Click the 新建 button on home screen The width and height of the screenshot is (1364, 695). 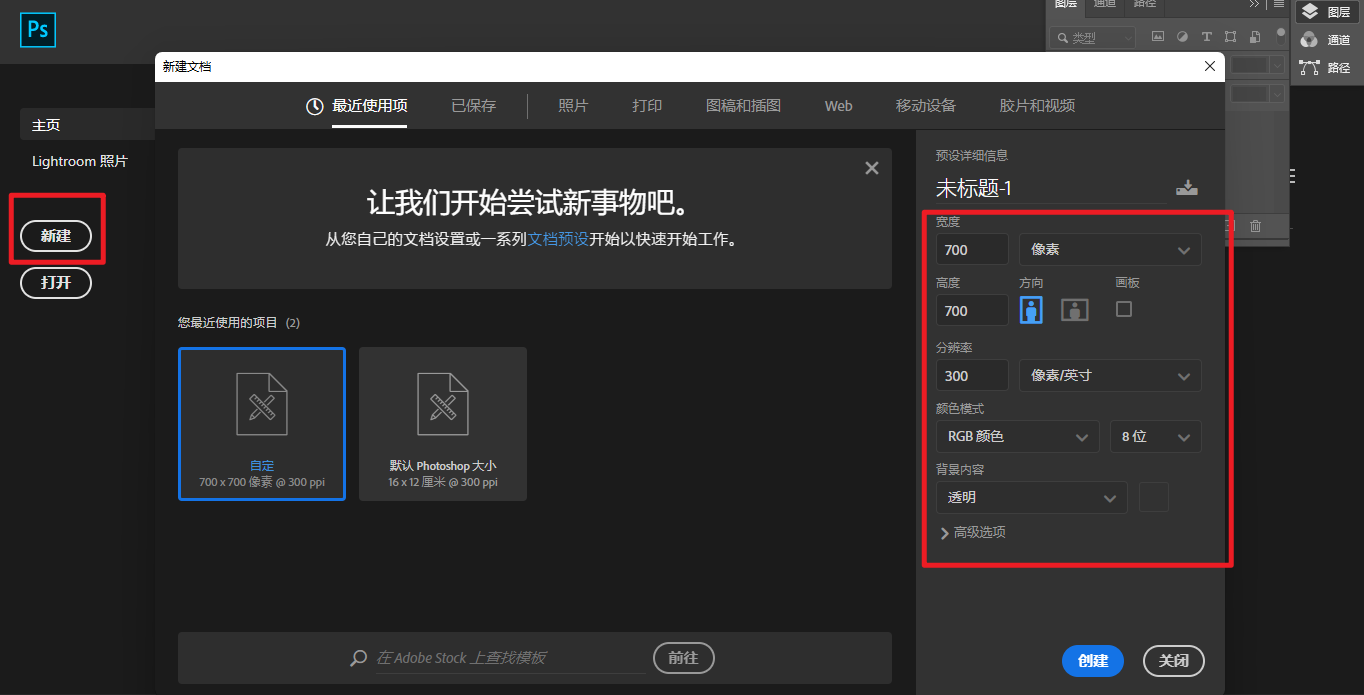[56, 236]
